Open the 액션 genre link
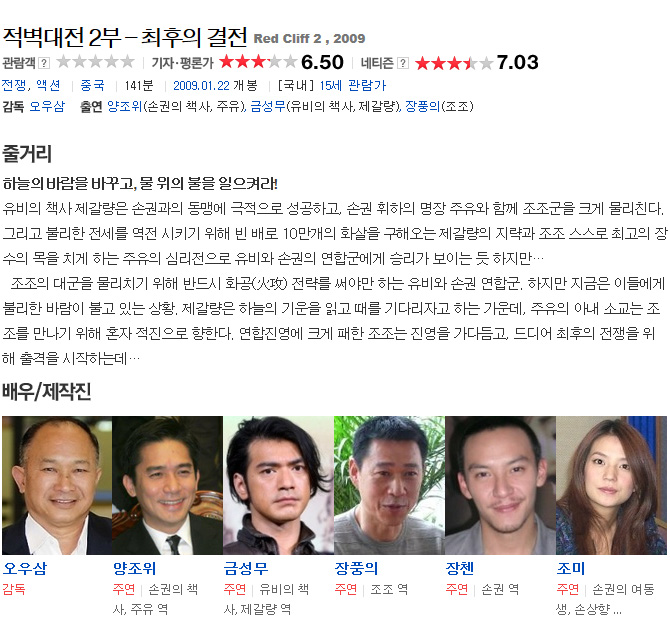This screenshot has height=636, width=670. [x=48, y=85]
